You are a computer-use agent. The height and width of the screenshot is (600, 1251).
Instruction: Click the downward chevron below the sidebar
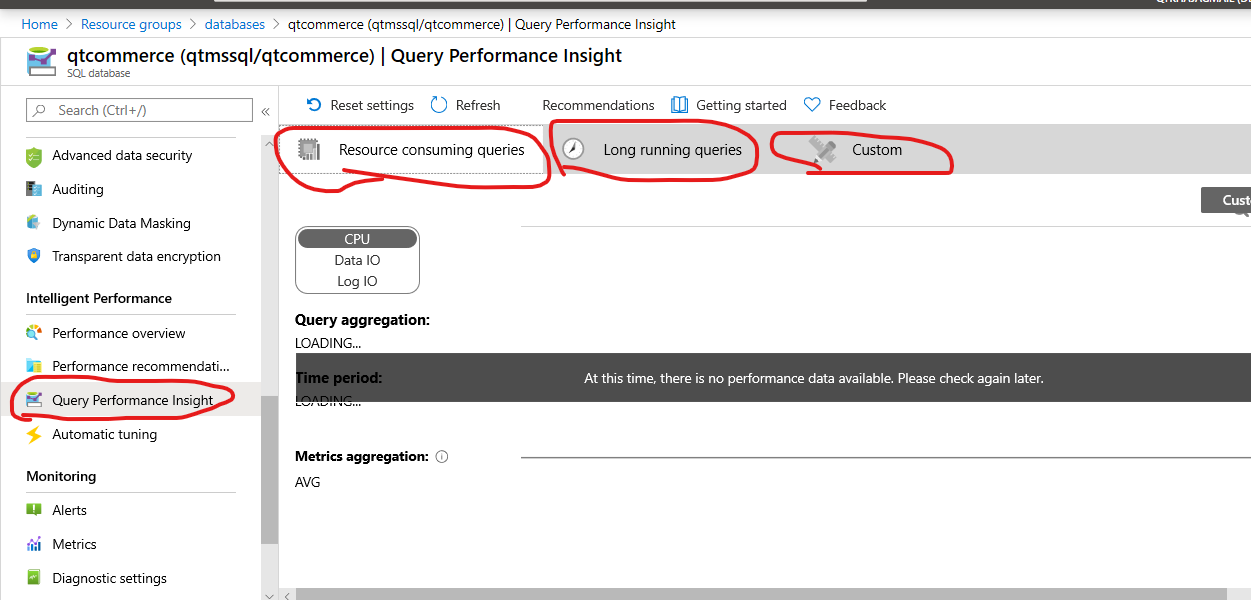(269, 594)
